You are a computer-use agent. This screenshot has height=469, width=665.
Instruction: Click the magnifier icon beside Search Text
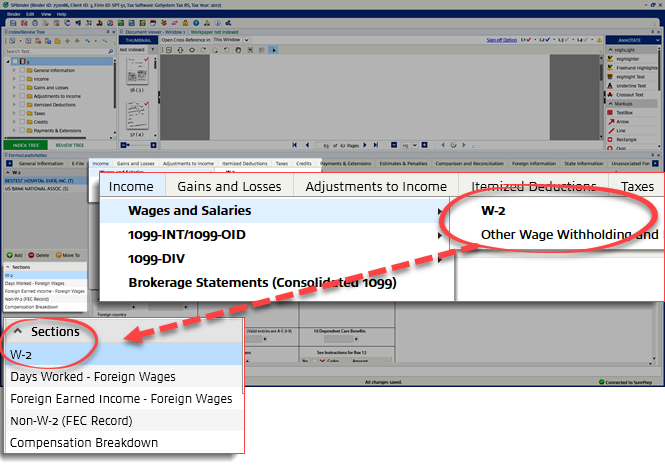click(111, 51)
